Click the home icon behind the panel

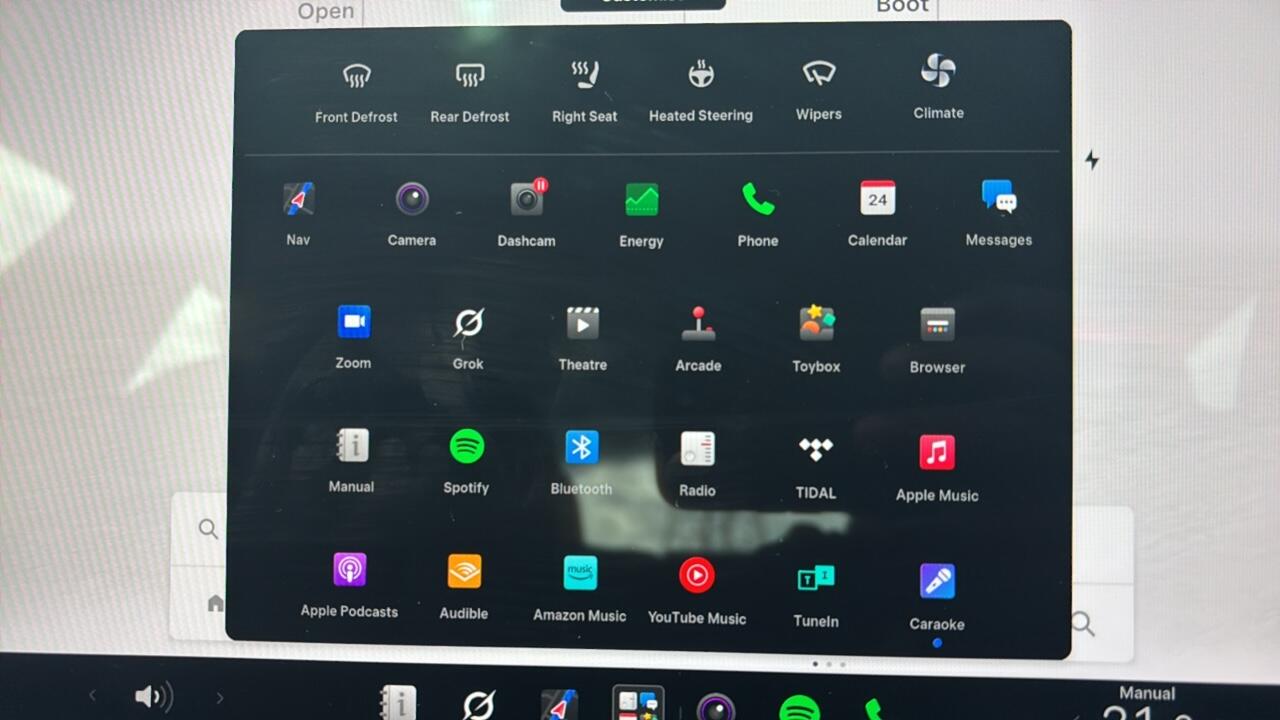pyautogui.click(x=215, y=603)
